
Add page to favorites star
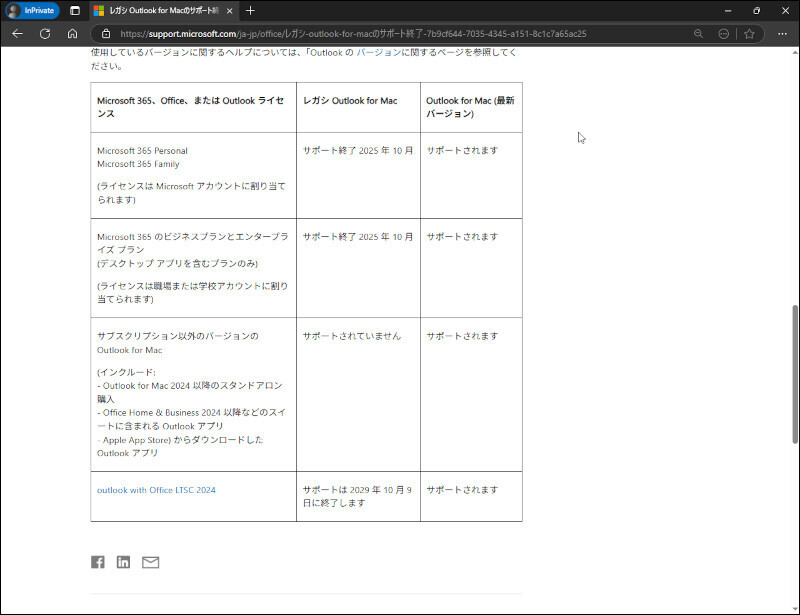coord(749,34)
